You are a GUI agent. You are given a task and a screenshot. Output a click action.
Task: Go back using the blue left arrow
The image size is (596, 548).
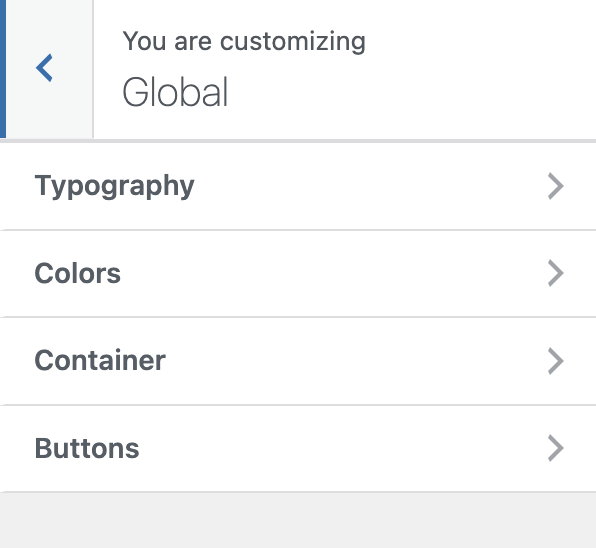44,68
